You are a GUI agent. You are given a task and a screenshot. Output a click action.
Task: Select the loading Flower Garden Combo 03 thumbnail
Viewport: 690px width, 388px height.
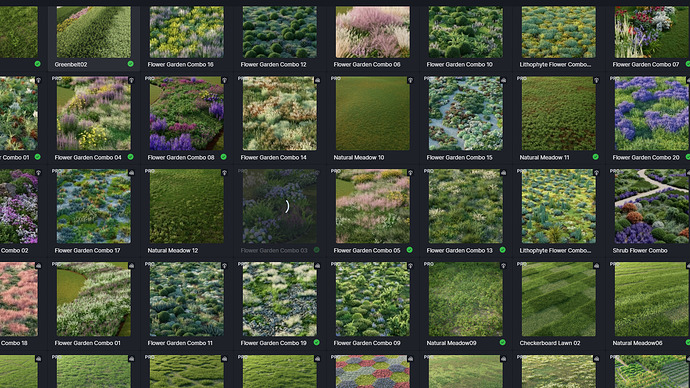click(280, 206)
